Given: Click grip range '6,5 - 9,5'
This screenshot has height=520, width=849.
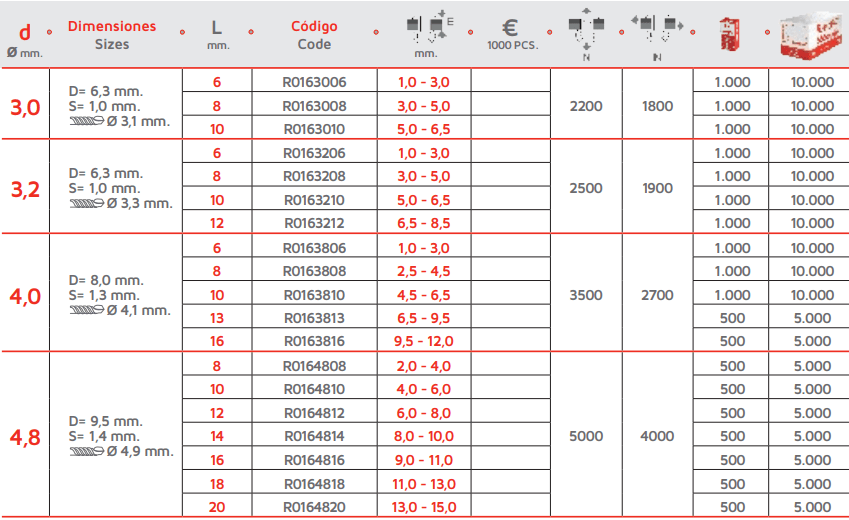Looking at the screenshot, I should pos(423,318).
